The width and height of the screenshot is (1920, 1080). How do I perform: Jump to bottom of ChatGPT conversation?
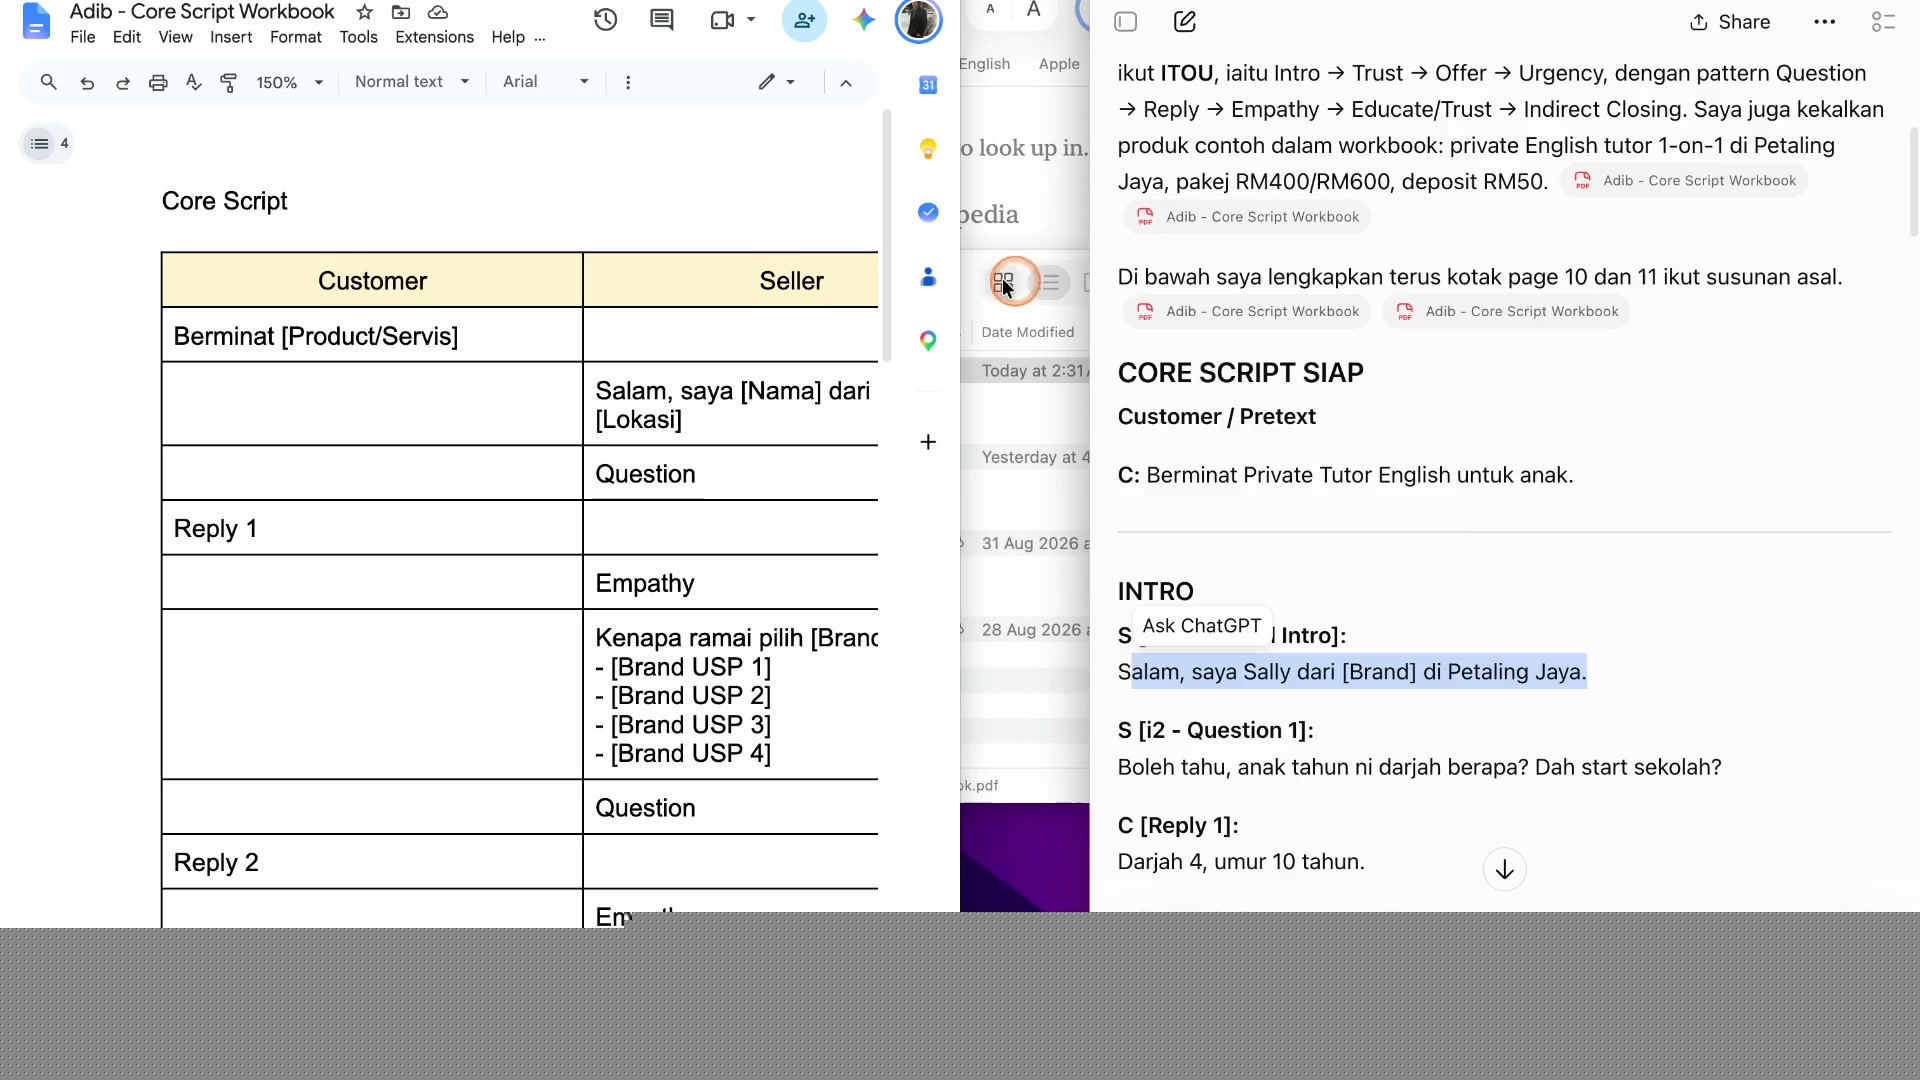[1504, 870]
